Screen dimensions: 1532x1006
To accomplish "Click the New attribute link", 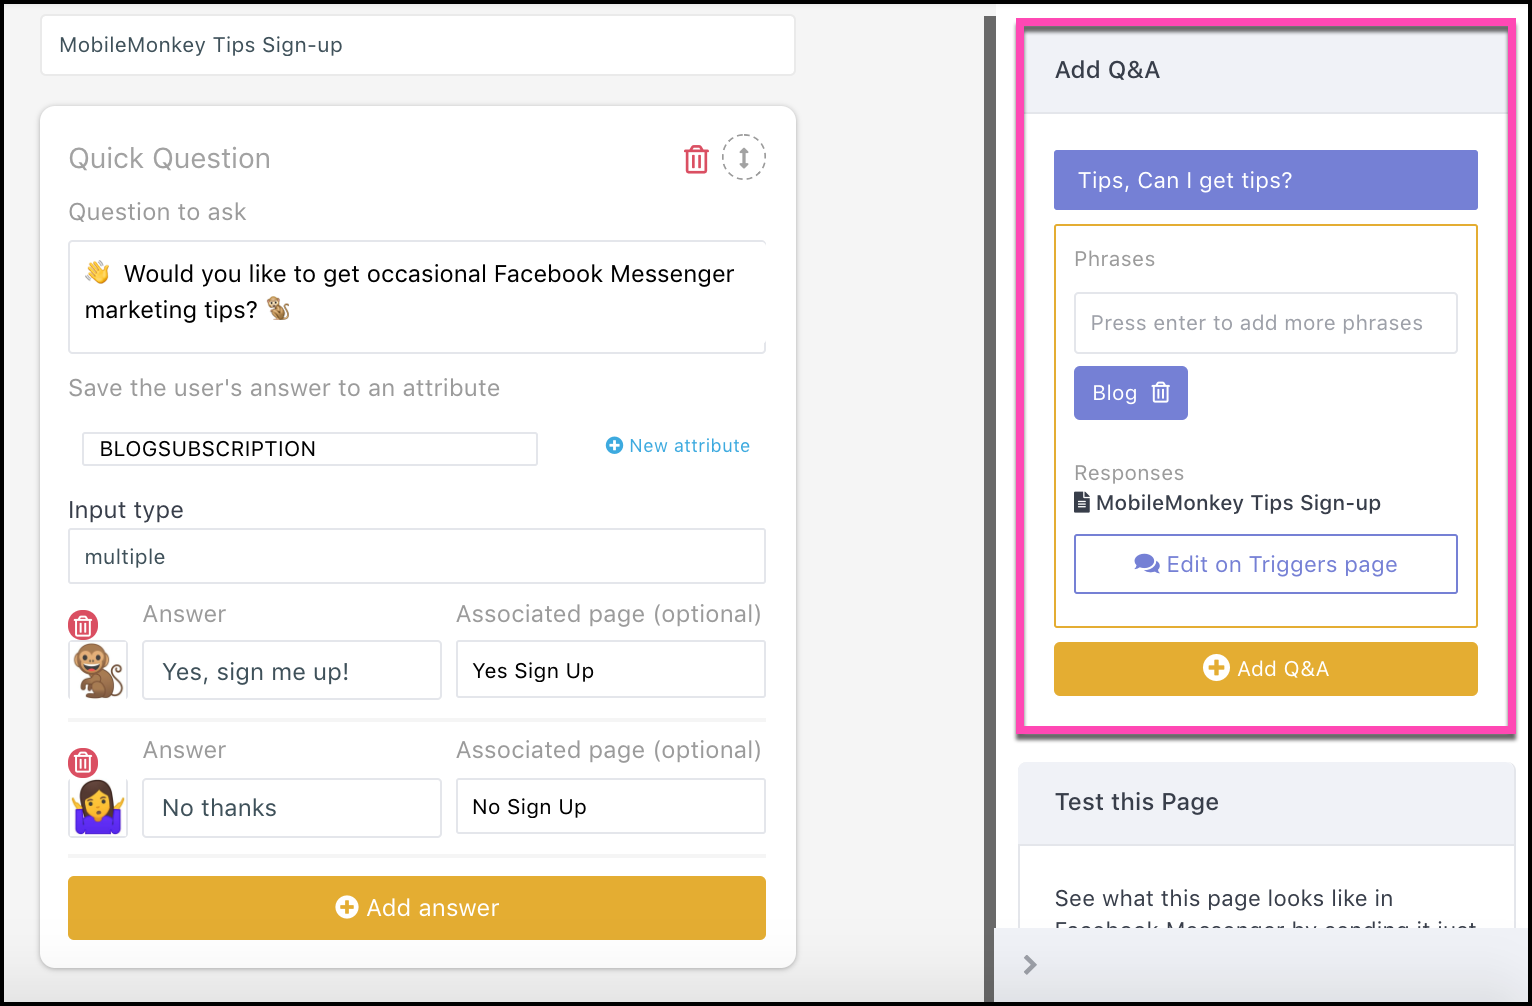I will (x=689, y=445).
